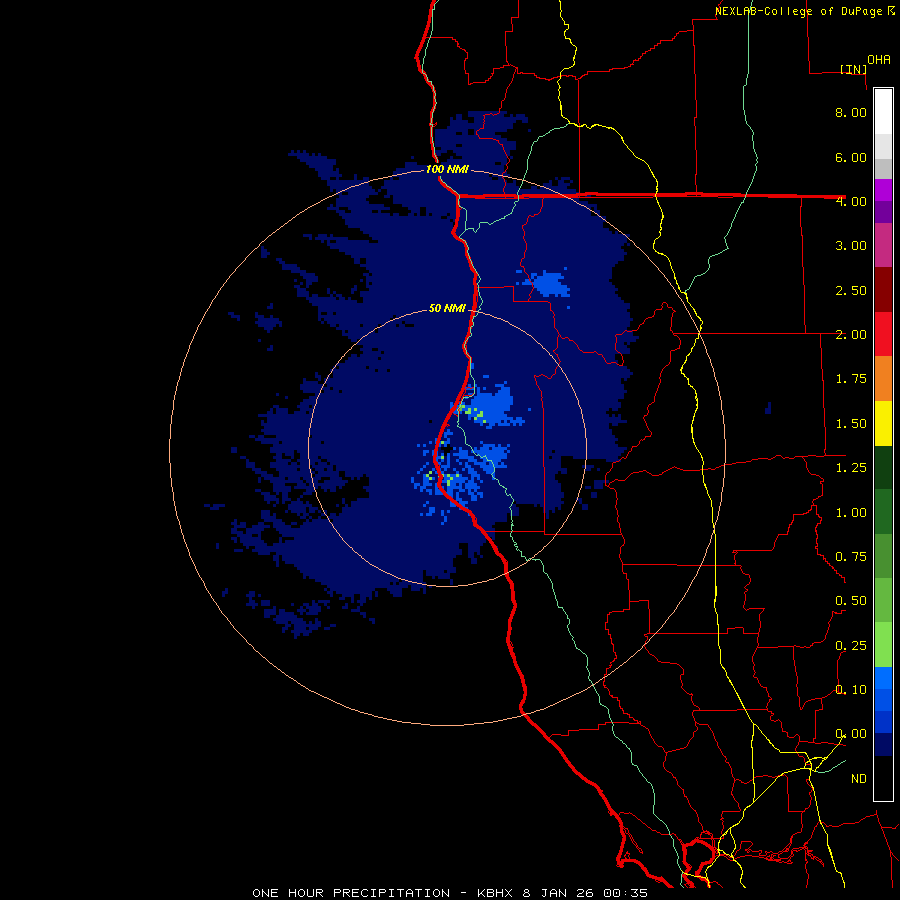Click the 3.00 legend value

(851, 246)
